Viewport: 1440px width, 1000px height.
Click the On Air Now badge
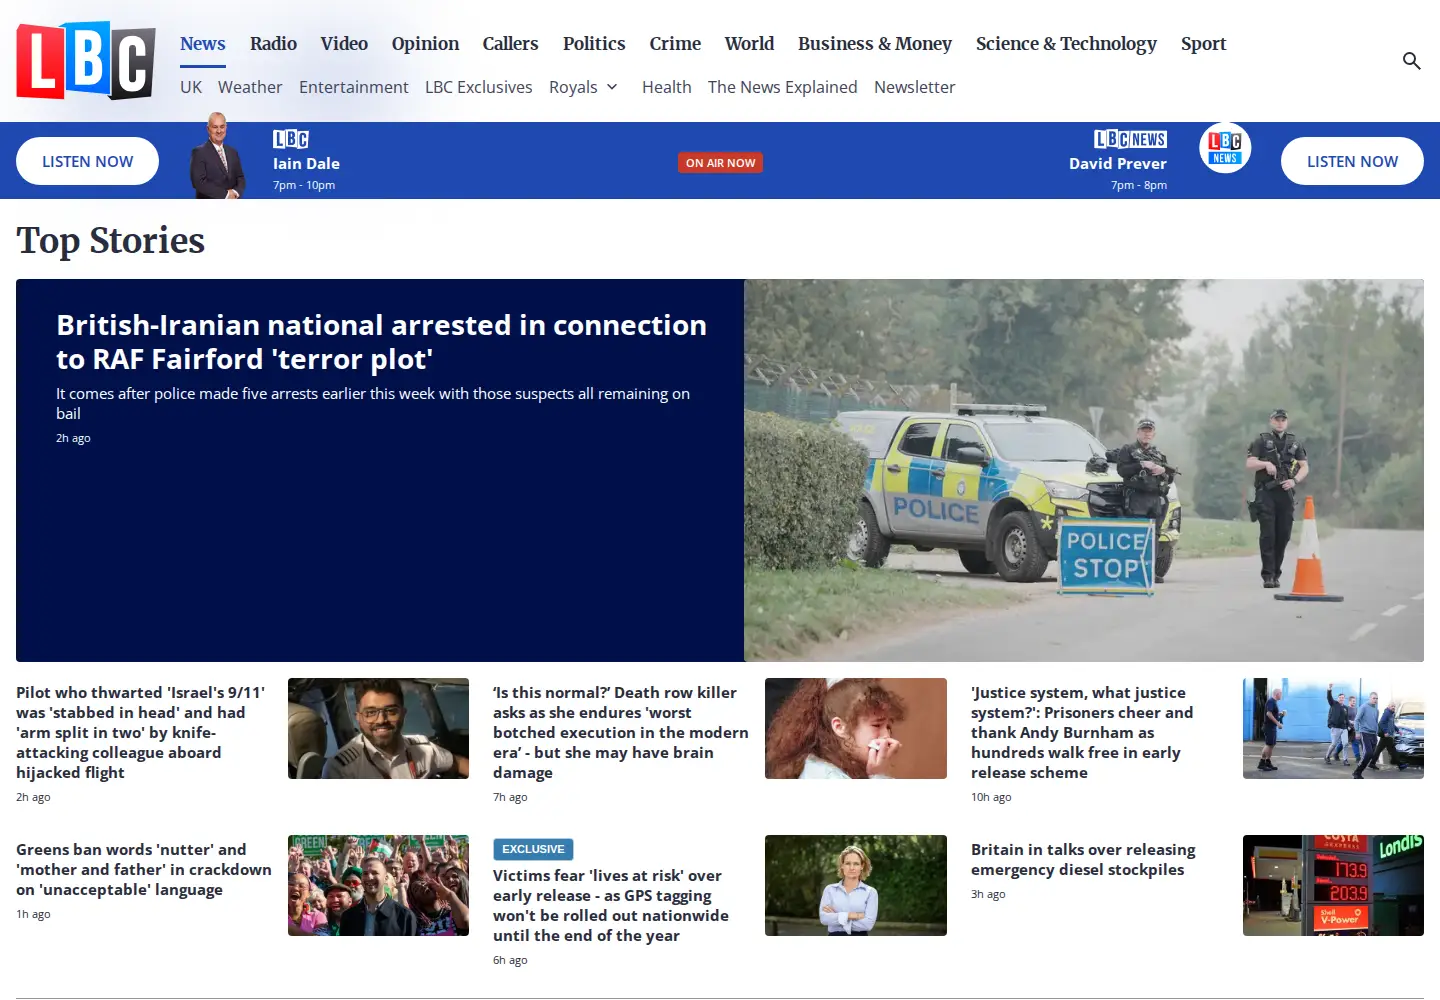pyautogui.click(x=720, y=163)
